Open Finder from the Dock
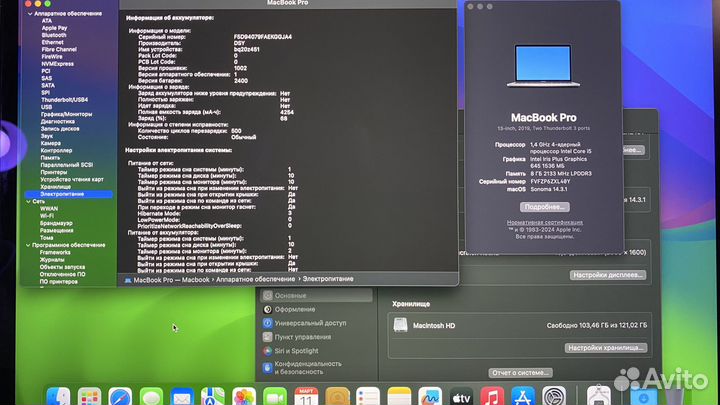The image size is (720, 405). [x=58, y=397]
